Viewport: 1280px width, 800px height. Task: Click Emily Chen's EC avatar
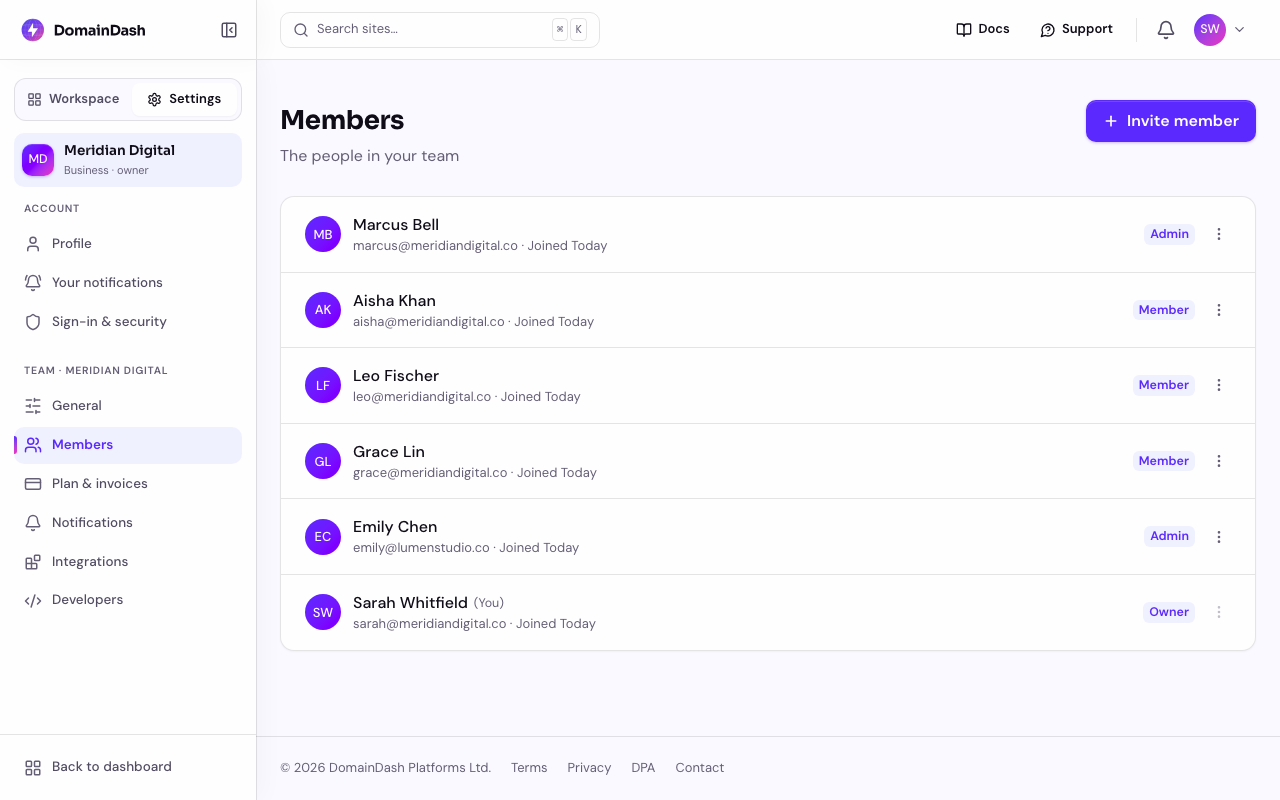[323, 537]
